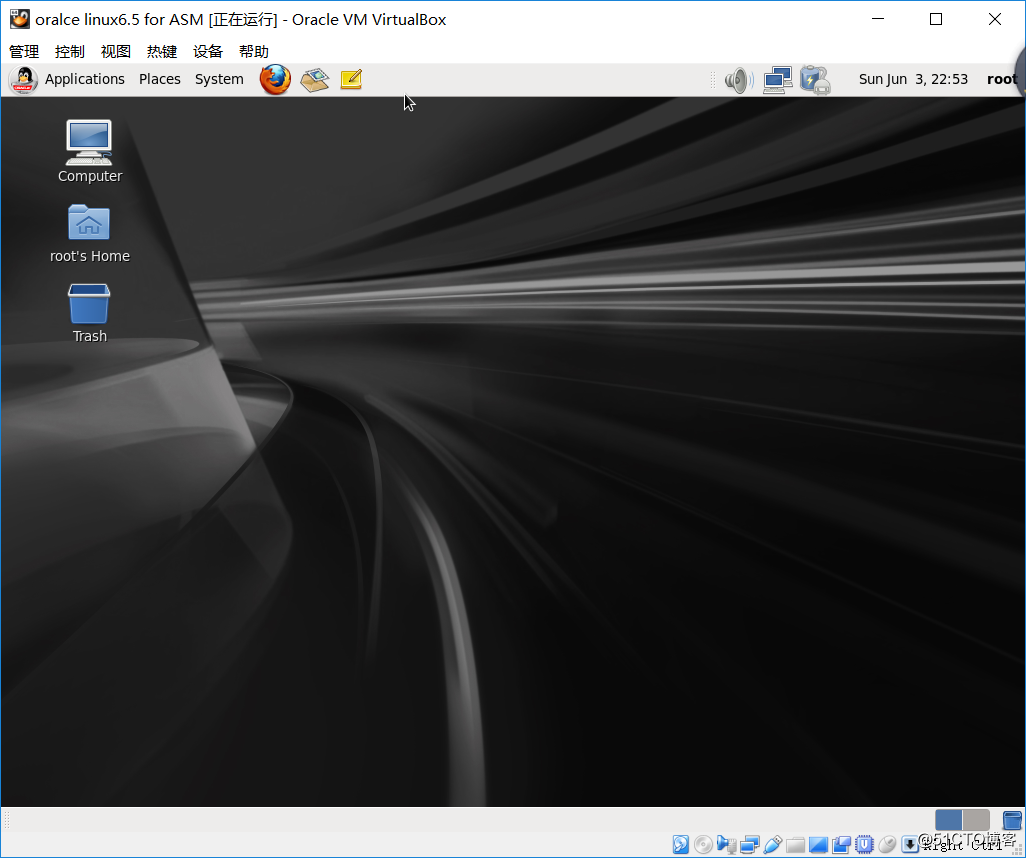1026x858 pixels.
Task: Click VirtualBox optical disc status icon
Action: 703,844
